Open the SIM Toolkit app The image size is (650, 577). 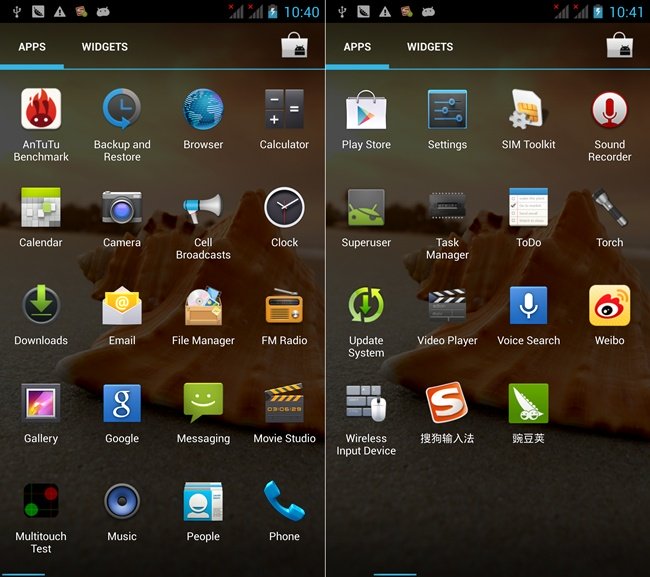tap(528, 110)
